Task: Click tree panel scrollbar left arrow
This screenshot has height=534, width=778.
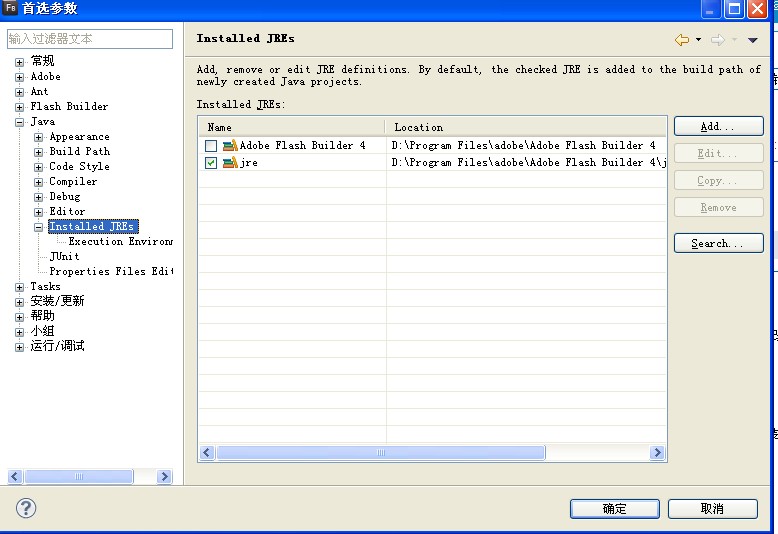Action: pyautogui.click(x=15, y=476)
